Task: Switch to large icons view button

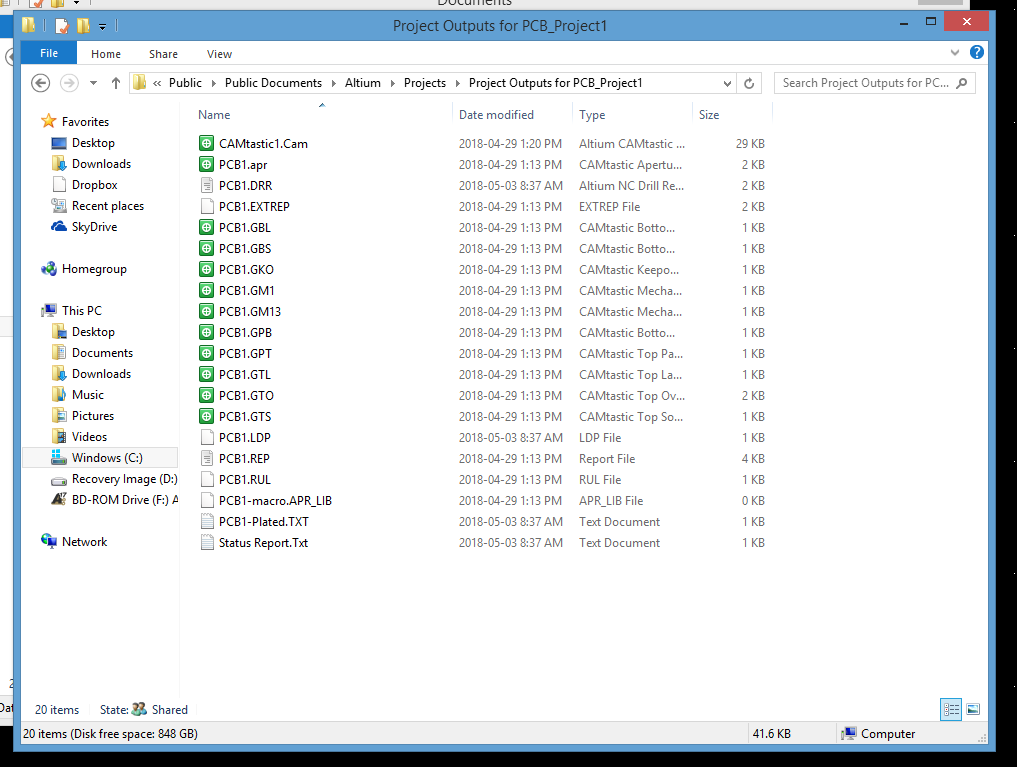Action: (x=973, y=709)
